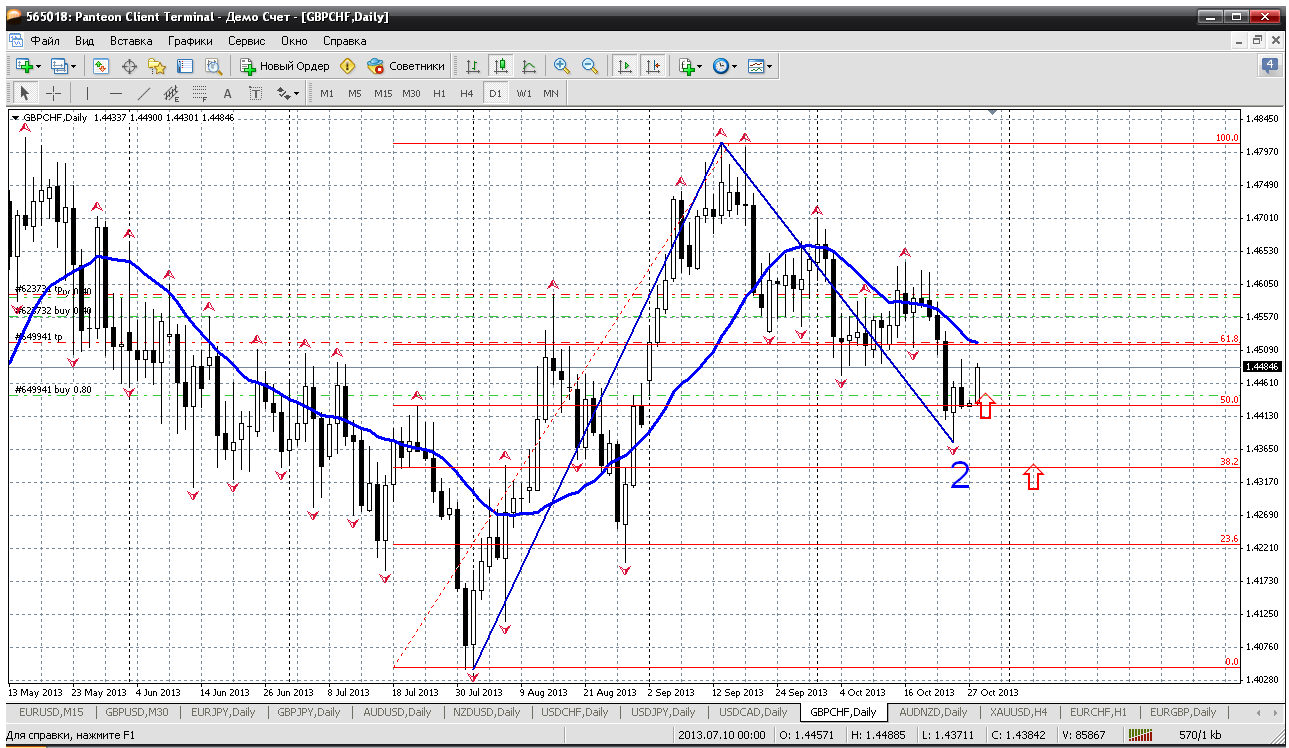Switch timeframe to H4
This screenshot has width=1289, height=748.
467,93
